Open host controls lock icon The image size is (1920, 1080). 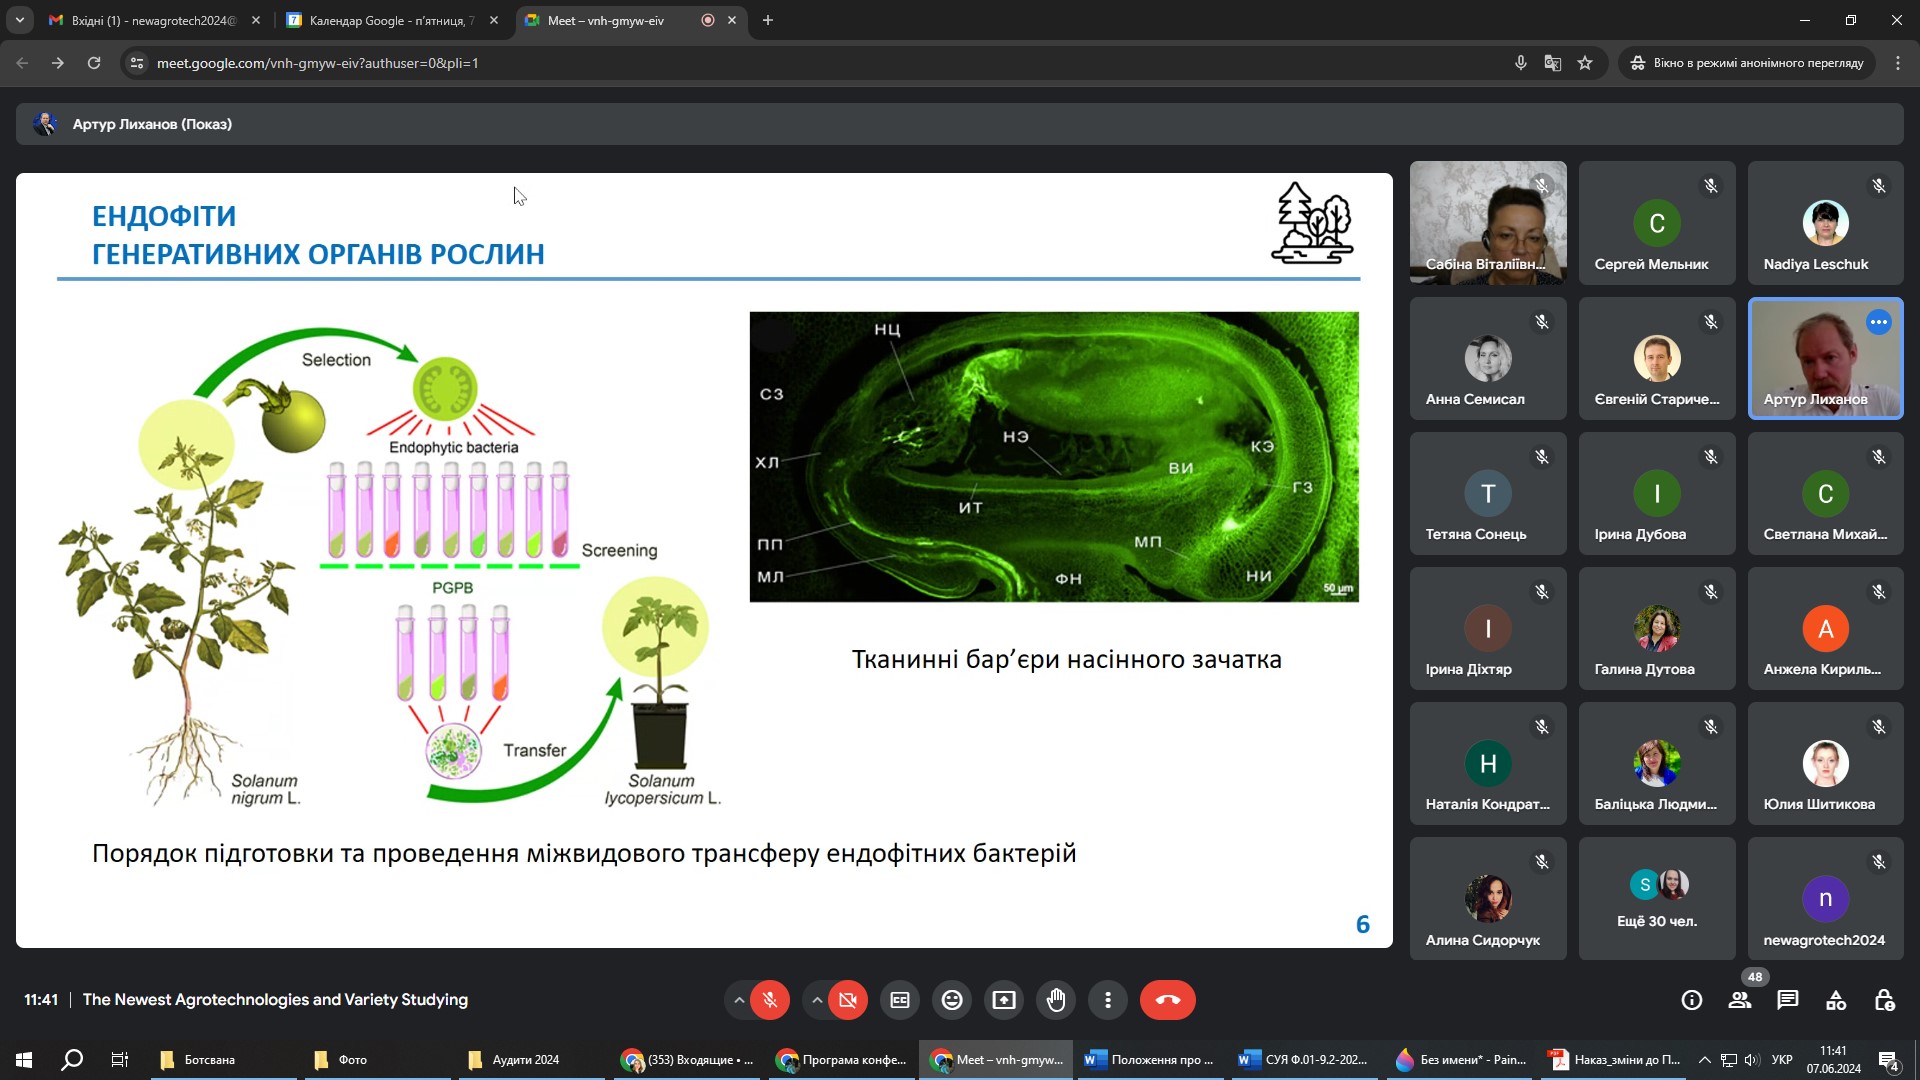(x=1884, y=1000)
